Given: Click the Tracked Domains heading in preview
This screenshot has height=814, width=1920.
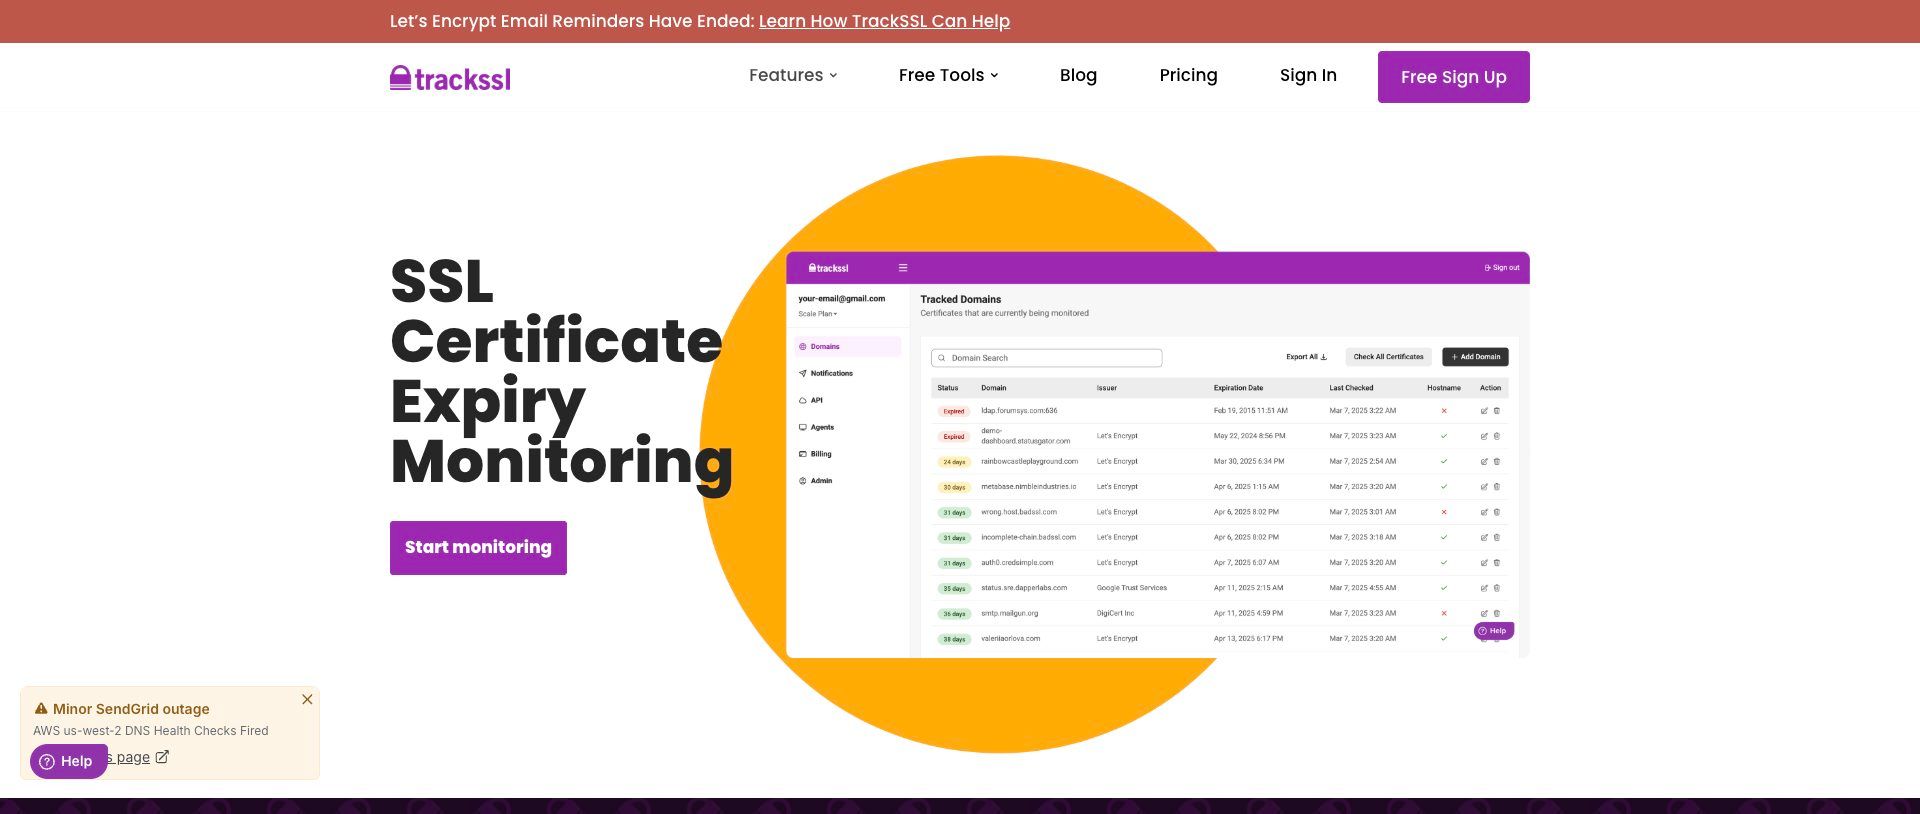Looking at the screenshot, I should tap(960, 299).
